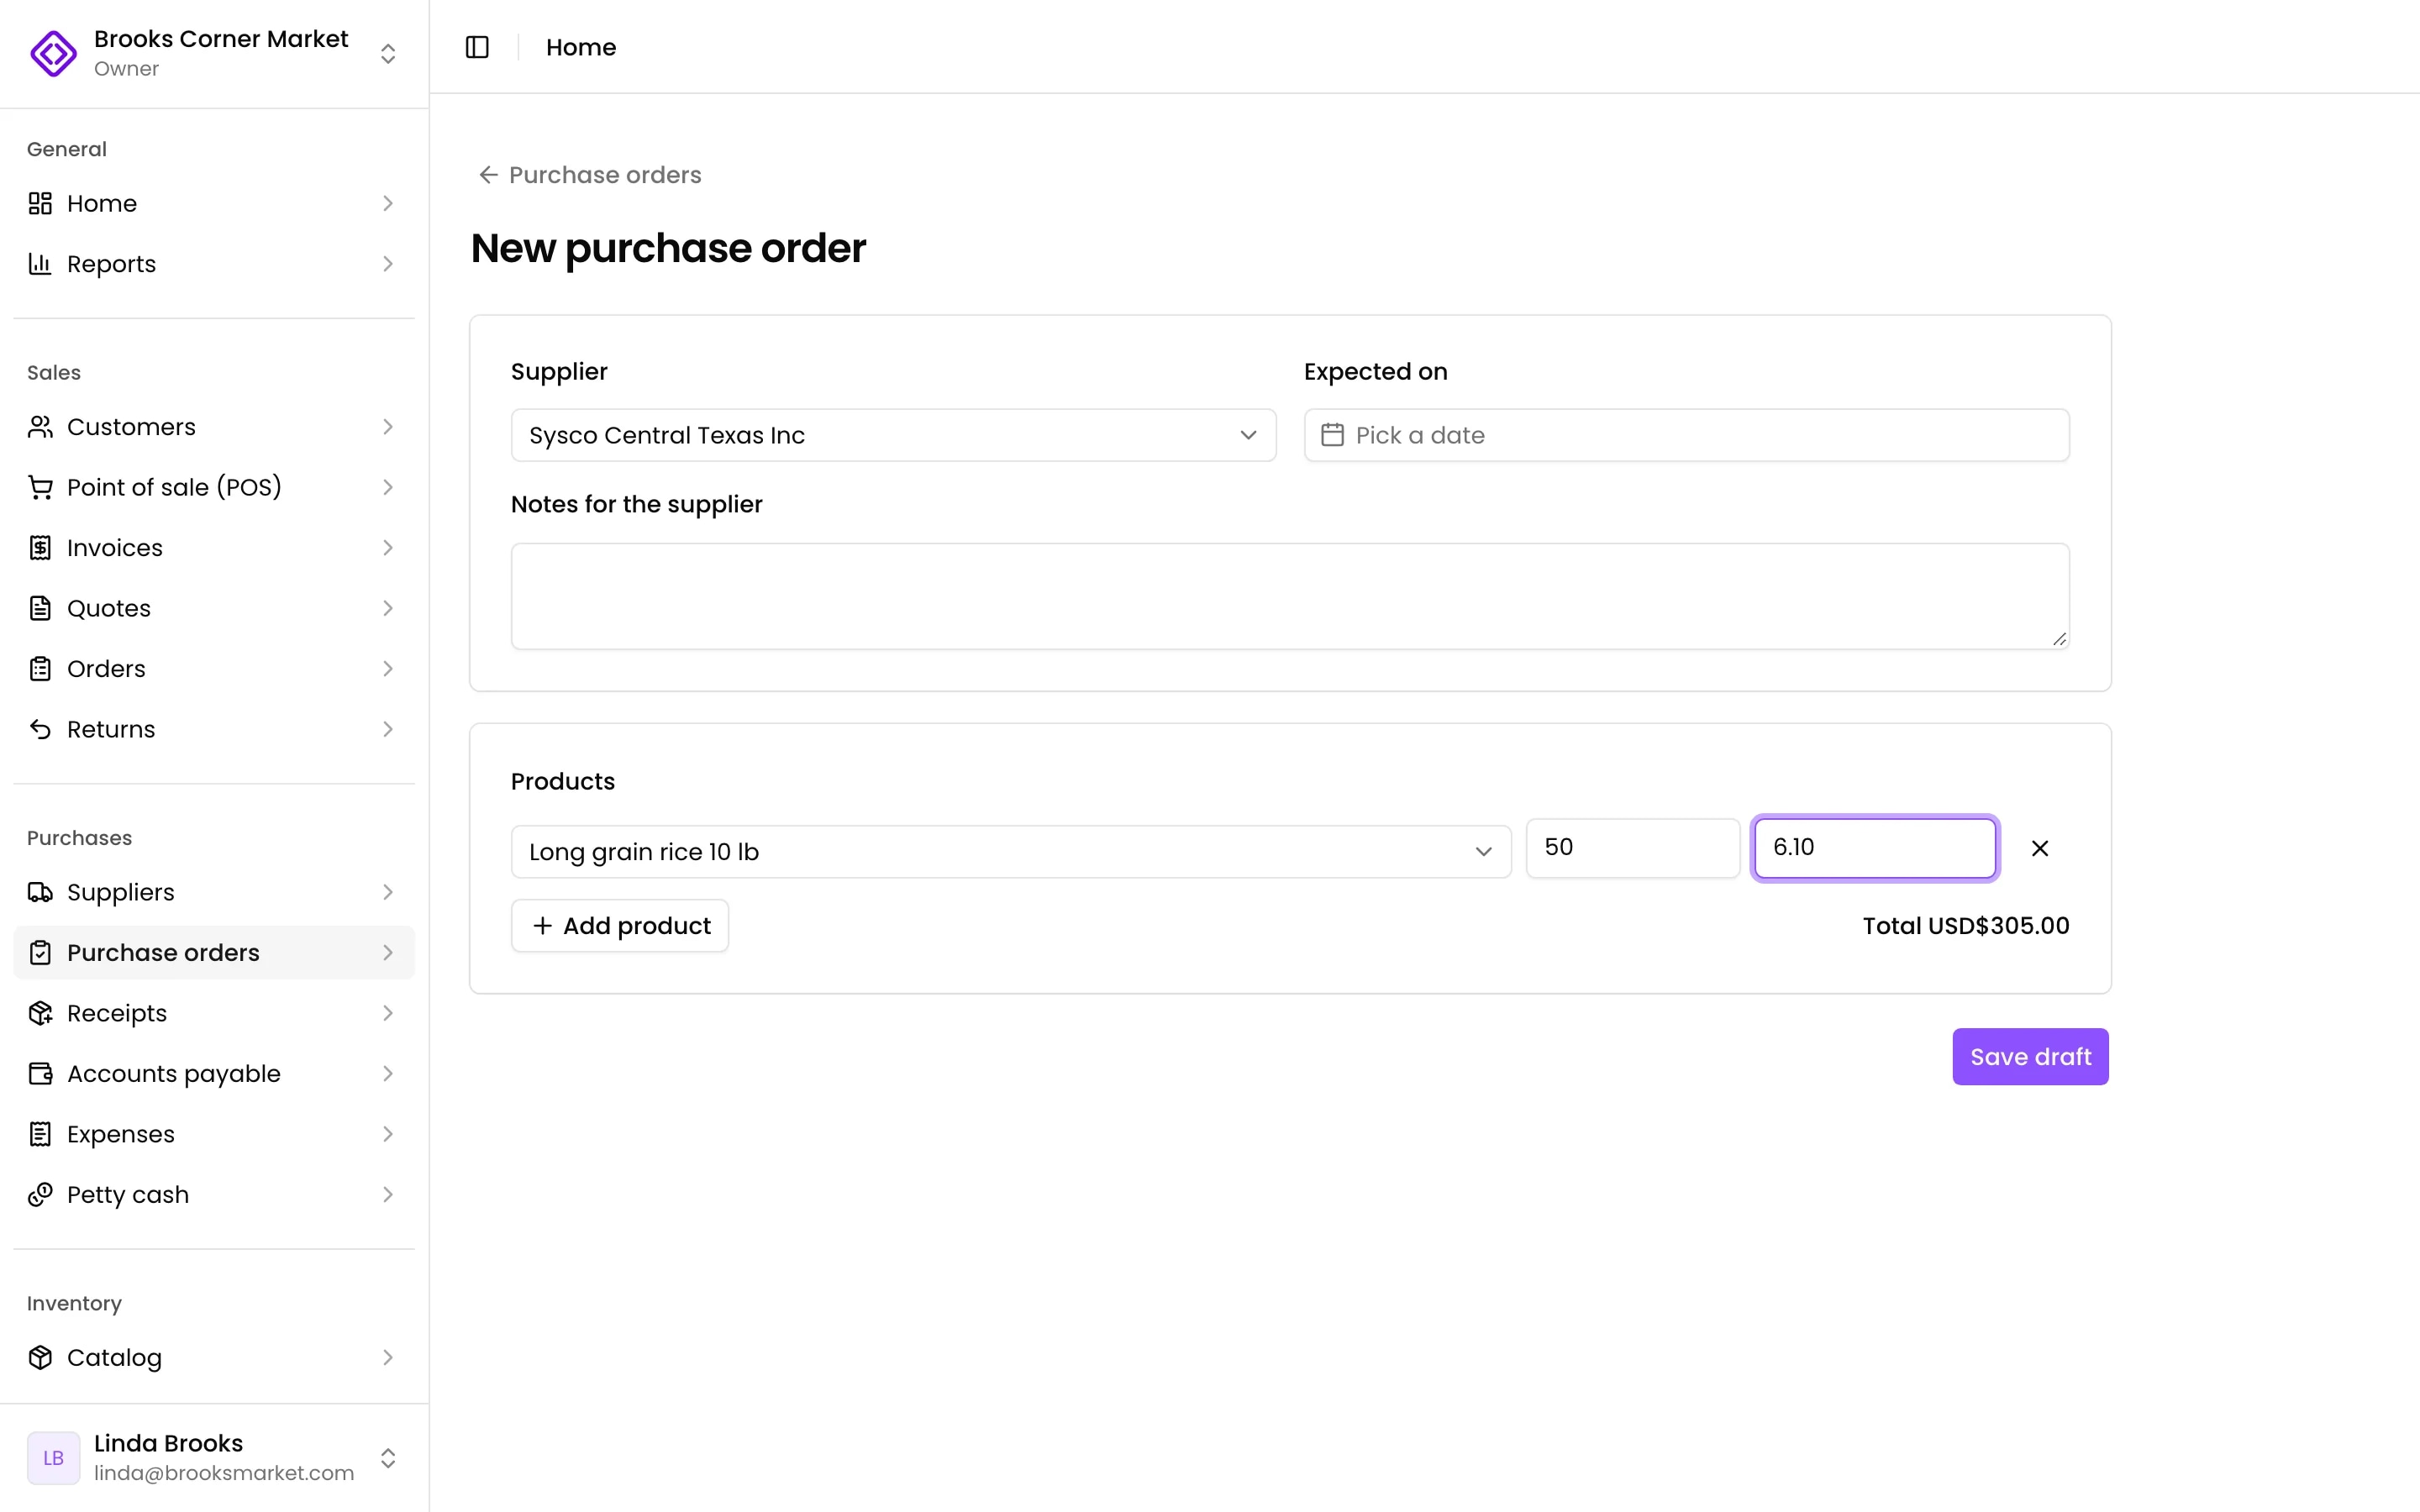
Task: Click the Returns arrow icon
Action: point(40,729)
